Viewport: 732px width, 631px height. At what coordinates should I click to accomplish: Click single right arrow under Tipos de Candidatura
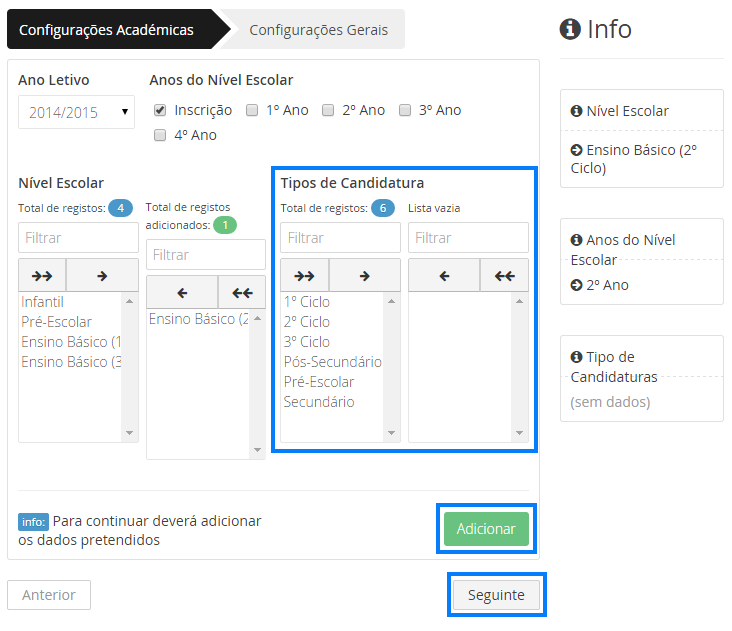(x=365, y=275)
